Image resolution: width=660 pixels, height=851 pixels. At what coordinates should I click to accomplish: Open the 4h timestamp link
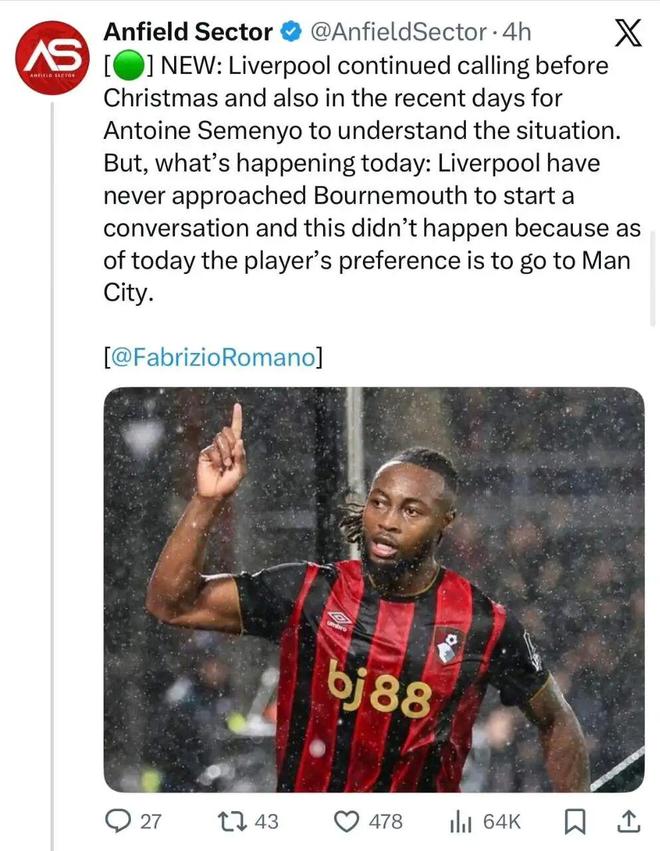tap(516, 33)
